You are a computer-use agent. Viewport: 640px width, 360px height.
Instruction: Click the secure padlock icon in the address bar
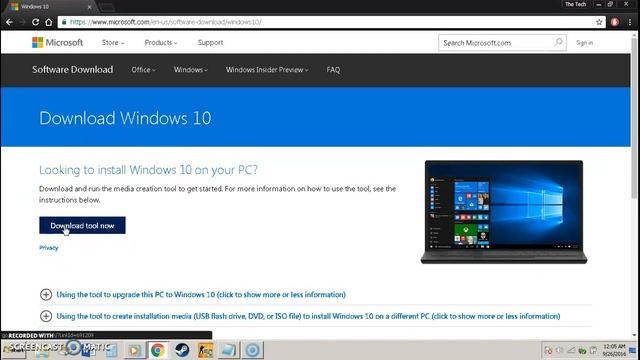(64, 22)
